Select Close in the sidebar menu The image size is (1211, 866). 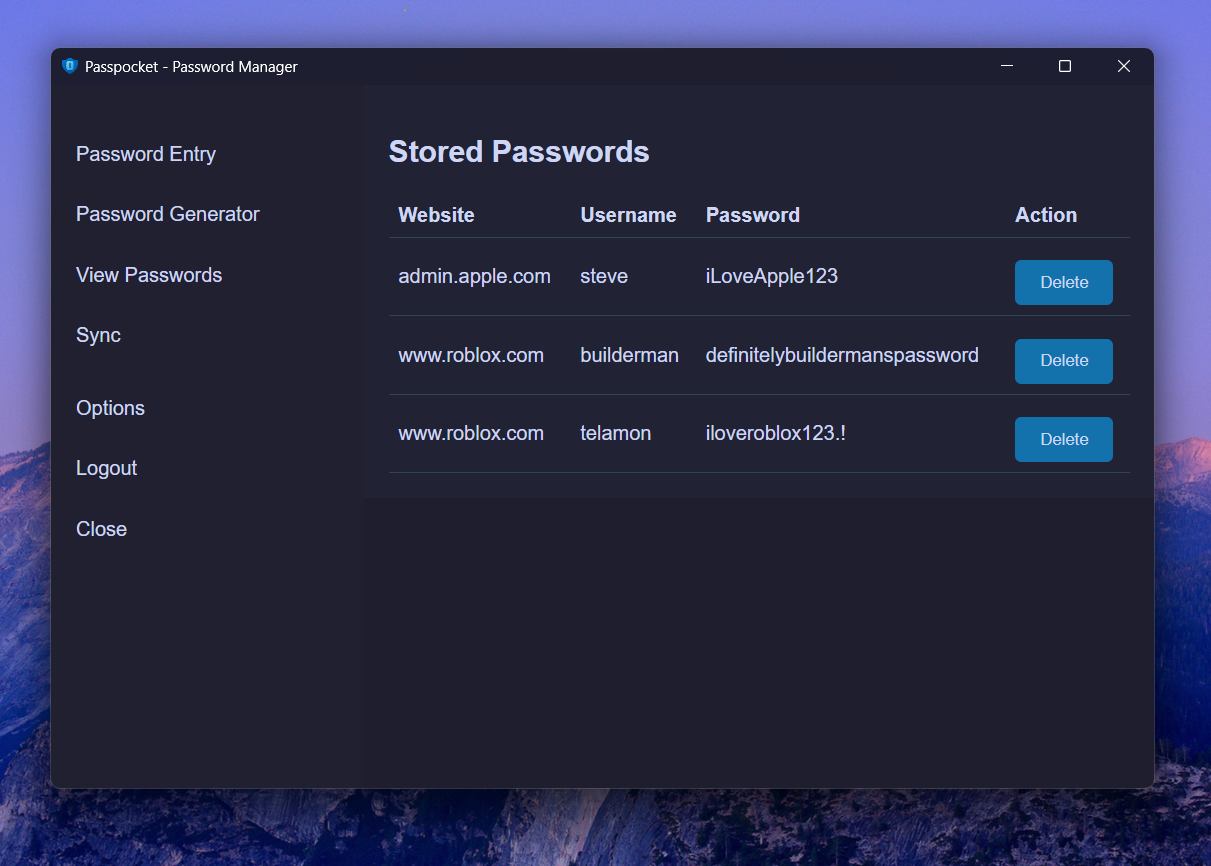[101, 529]
